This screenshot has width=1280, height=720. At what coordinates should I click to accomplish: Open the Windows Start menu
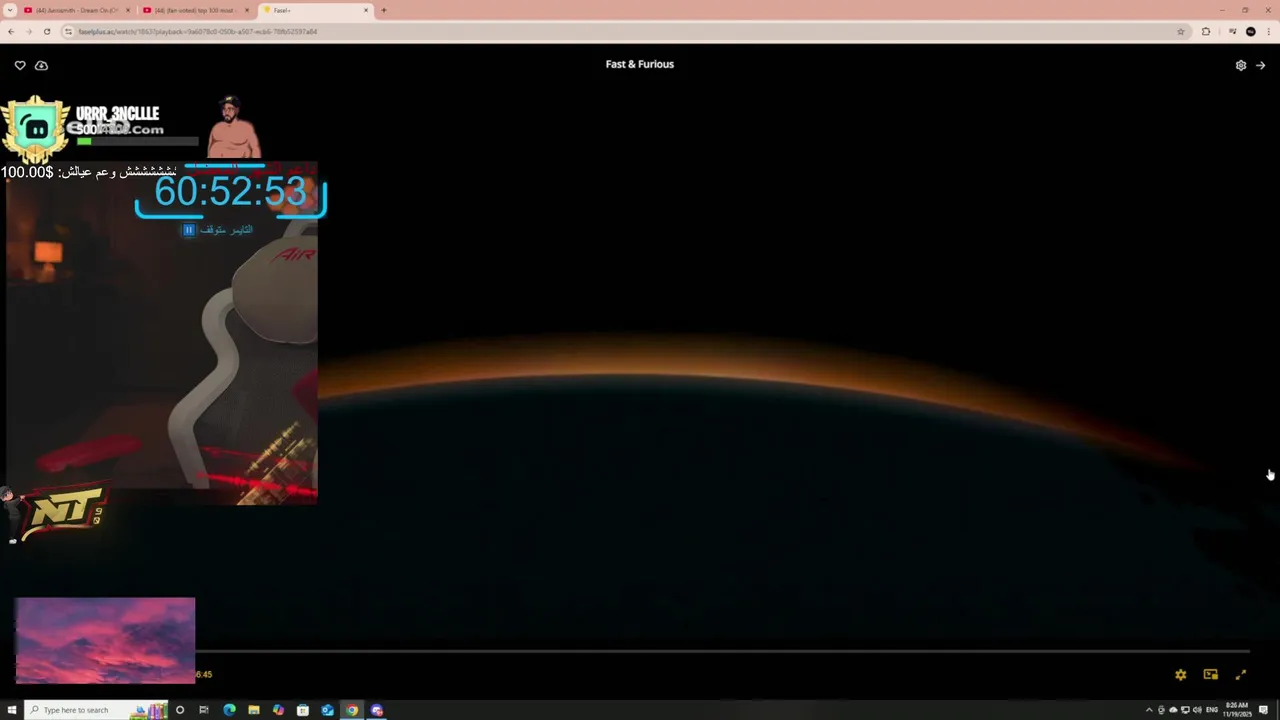pos(12,710)
